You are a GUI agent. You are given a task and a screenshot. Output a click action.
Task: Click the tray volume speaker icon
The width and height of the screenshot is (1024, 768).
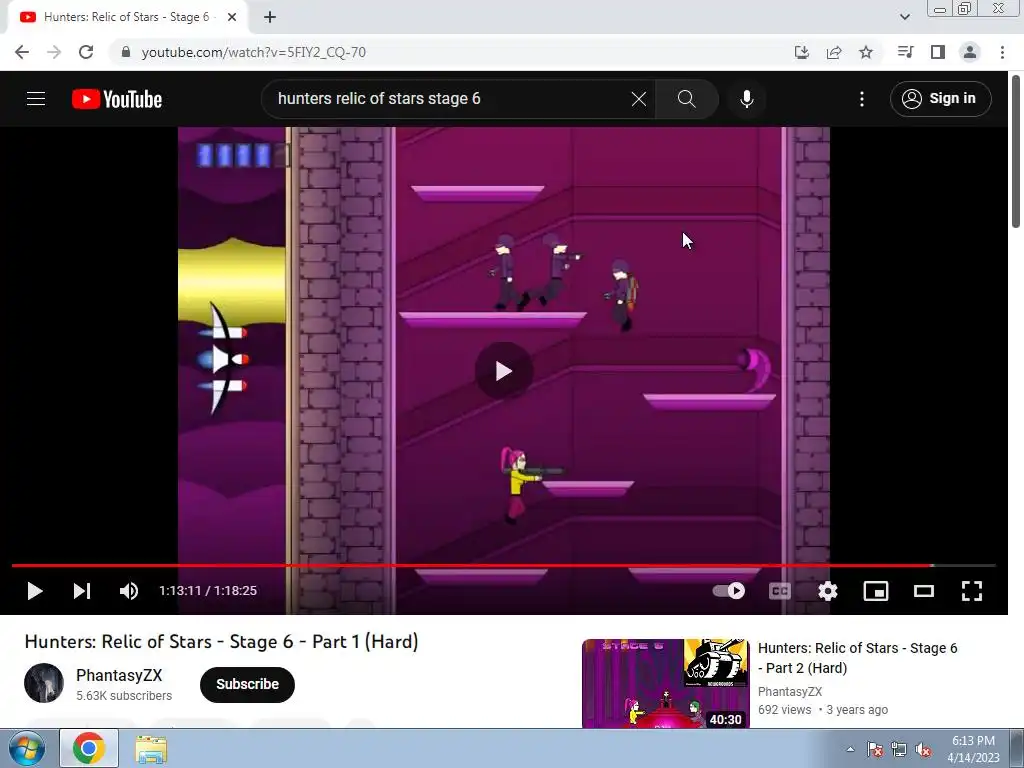point(923,750)
